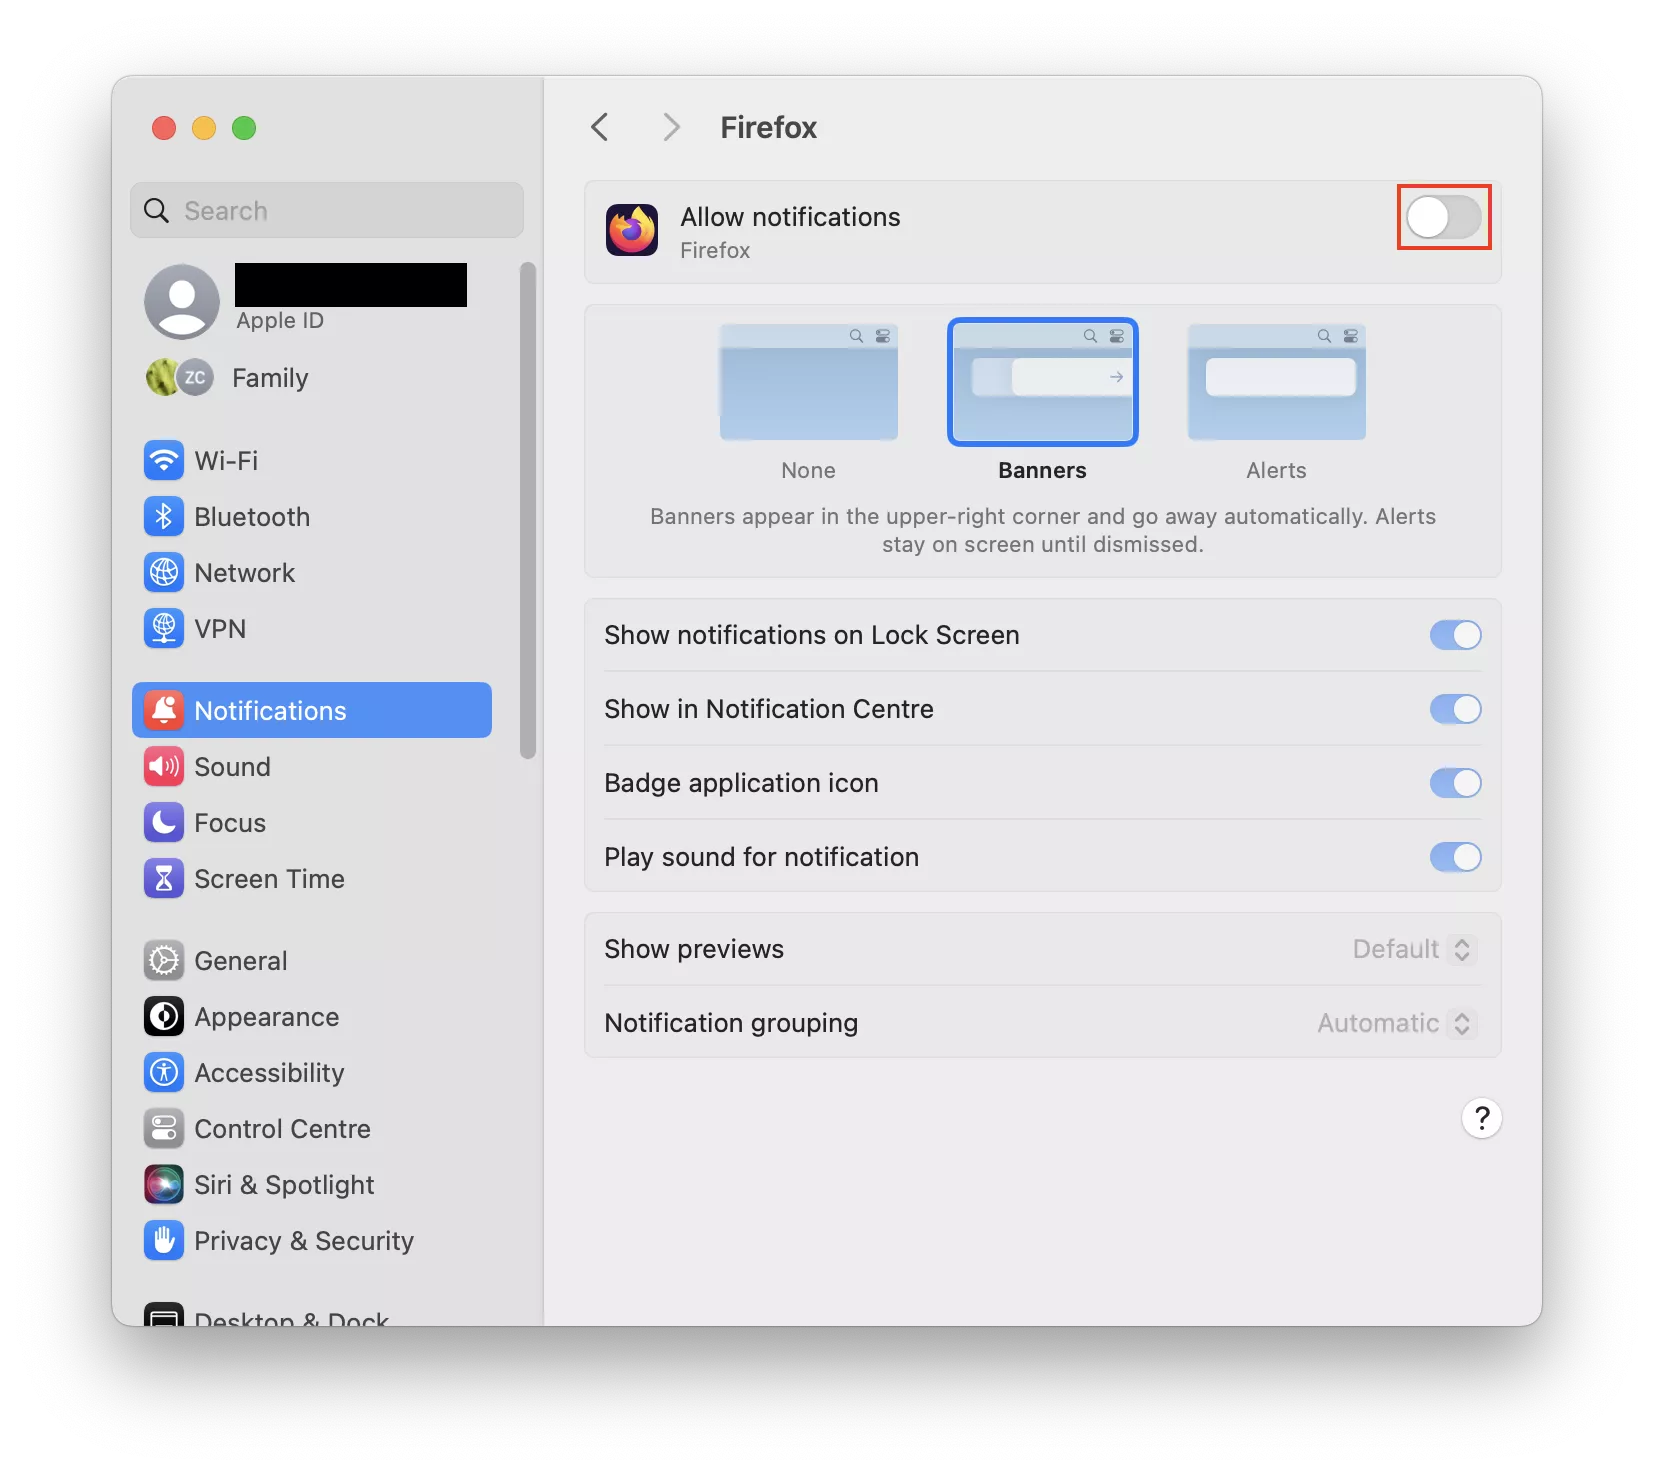Click the Focus moon icon
Screen dimensions: 1654x1474
click(x=164, y=823)
